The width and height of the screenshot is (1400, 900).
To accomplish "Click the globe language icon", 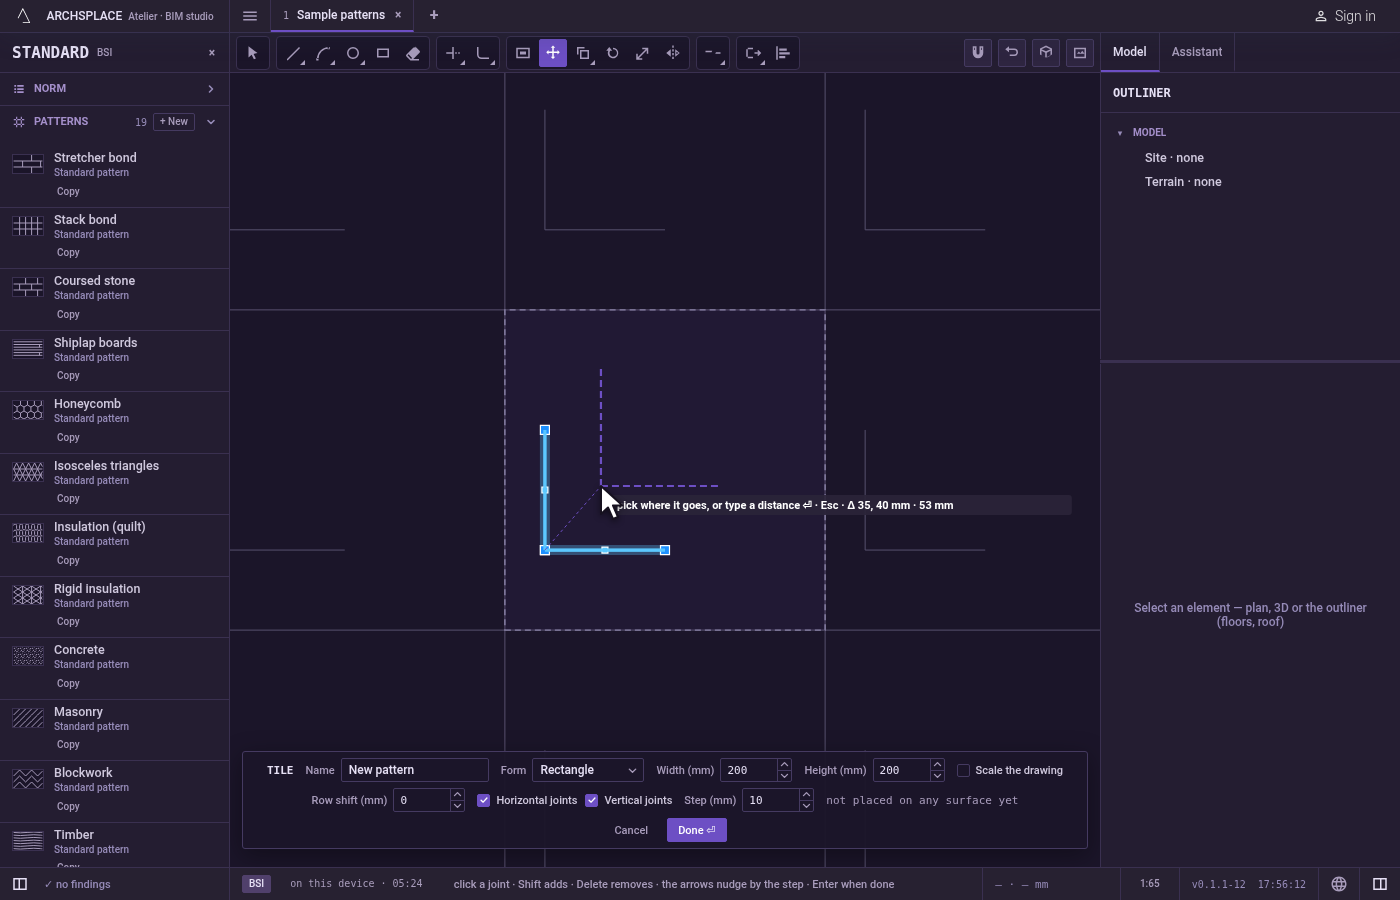I will tap(1339, 884).
